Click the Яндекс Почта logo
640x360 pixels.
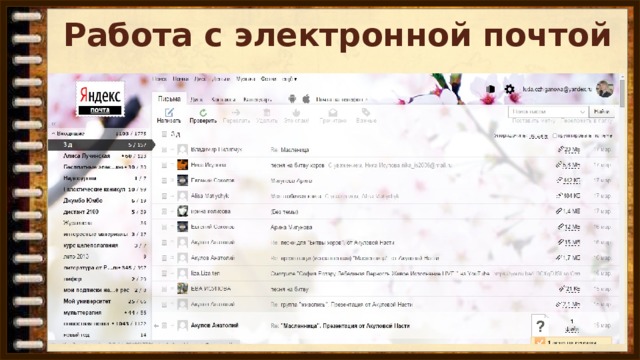tap(100, 99)
